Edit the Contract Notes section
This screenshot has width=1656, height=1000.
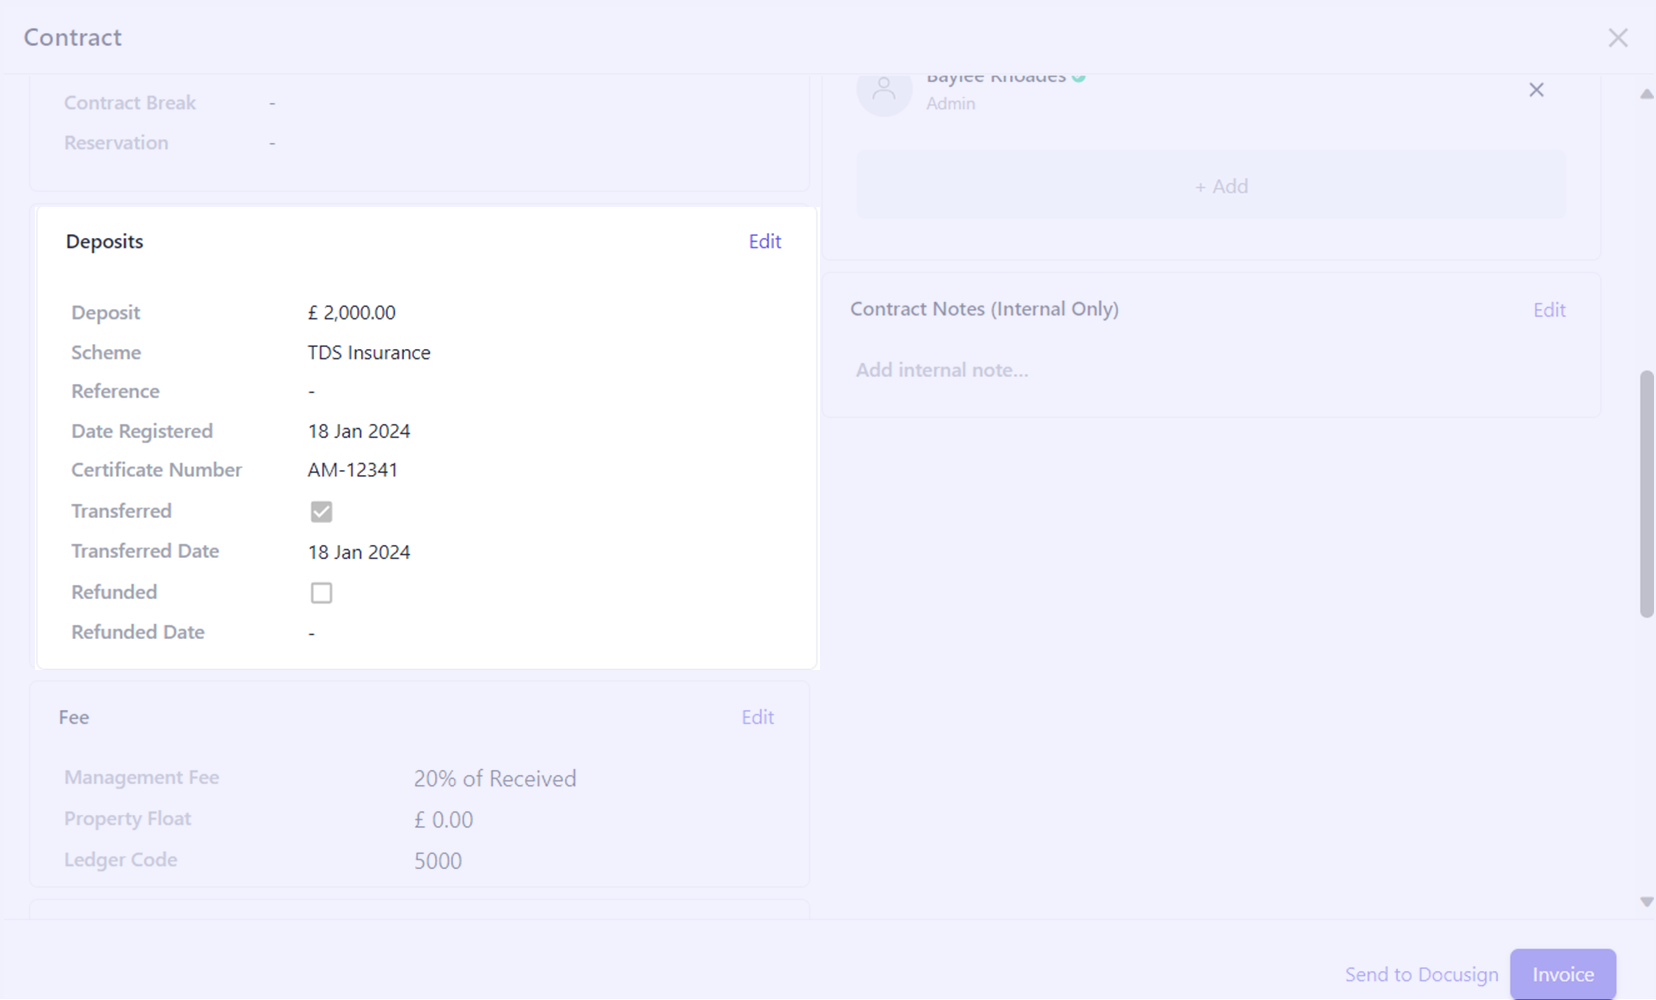[1548, 310]
